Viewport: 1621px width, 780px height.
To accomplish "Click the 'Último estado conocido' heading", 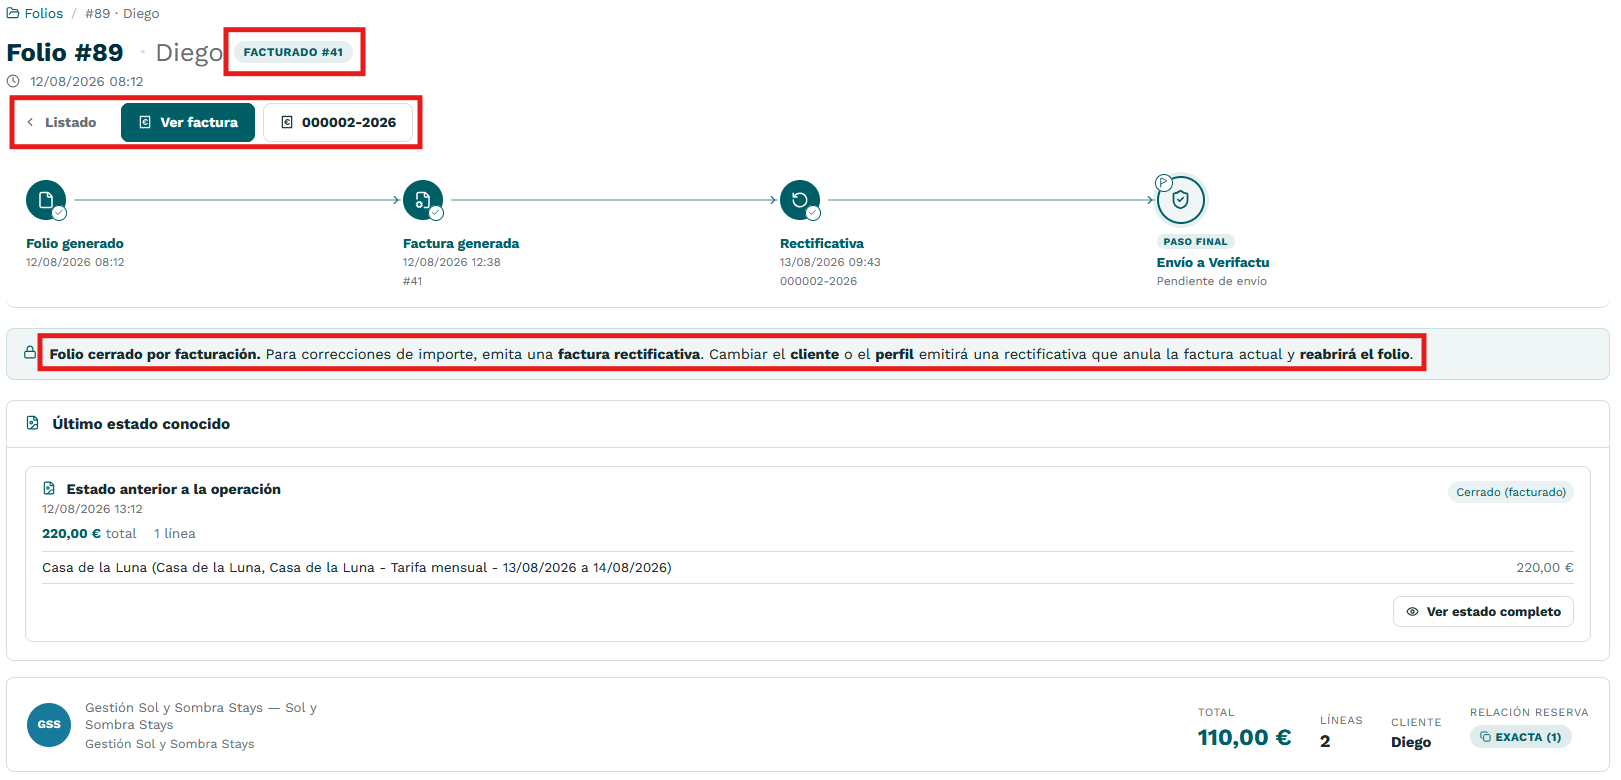I will tap(141, 424).
